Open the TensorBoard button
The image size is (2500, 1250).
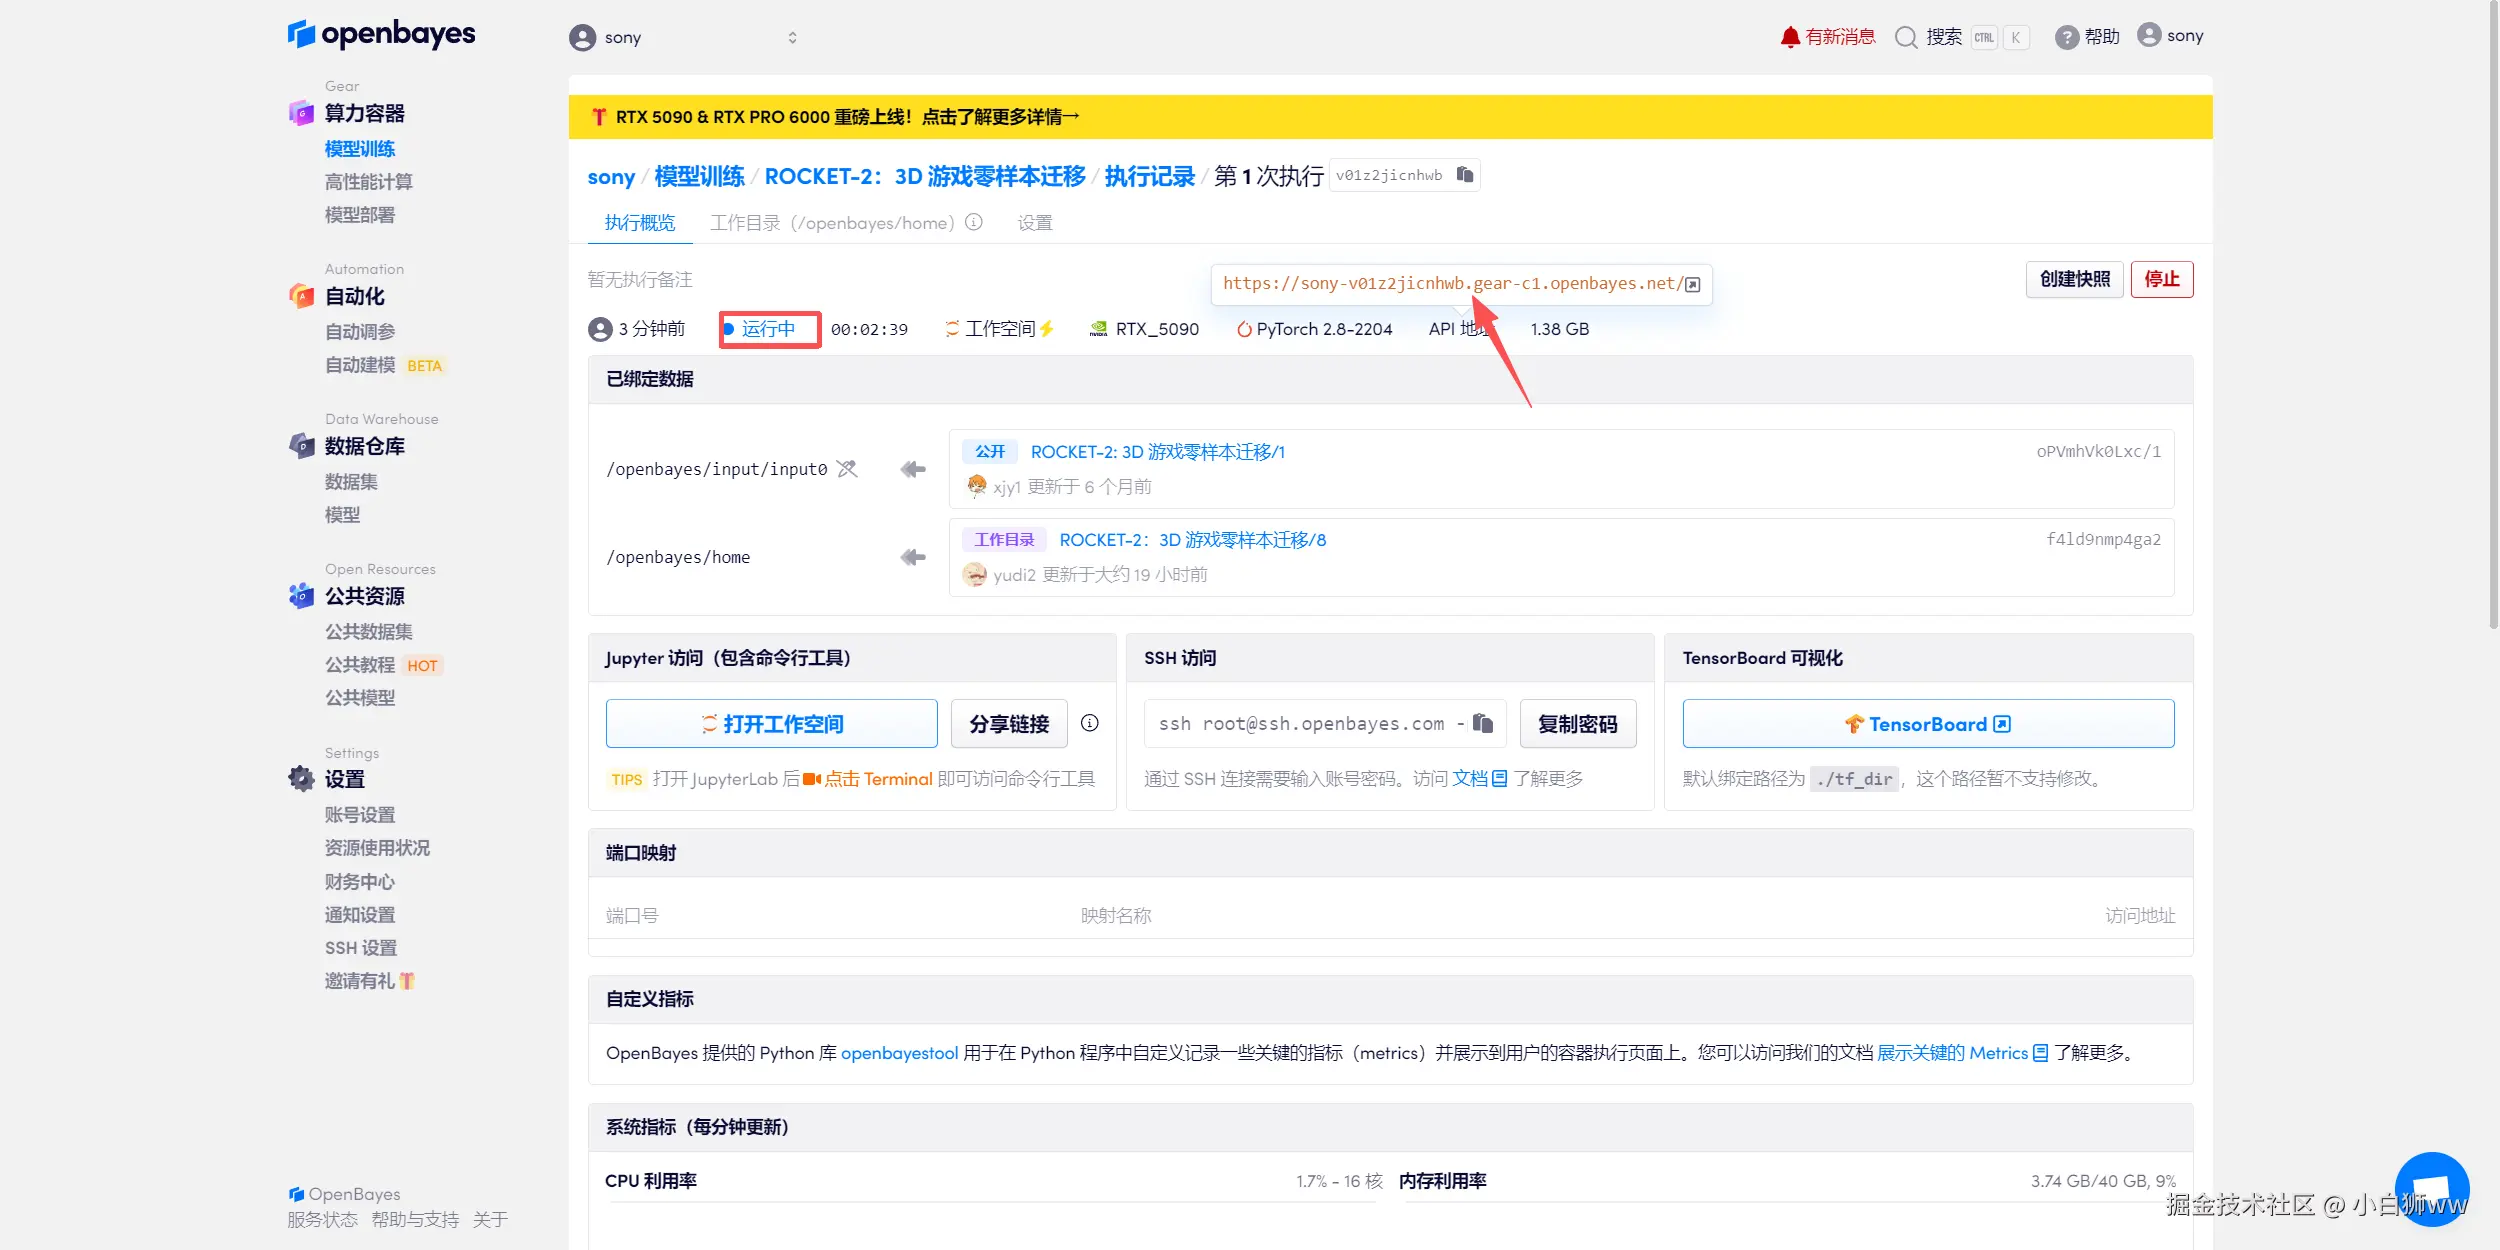[x=1927, y=723]
